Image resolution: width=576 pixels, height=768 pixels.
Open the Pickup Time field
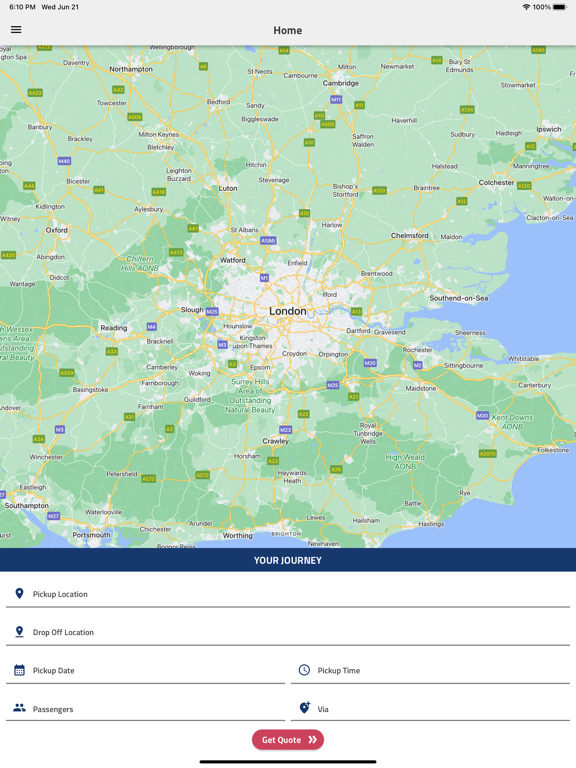[x=431, y=671]
